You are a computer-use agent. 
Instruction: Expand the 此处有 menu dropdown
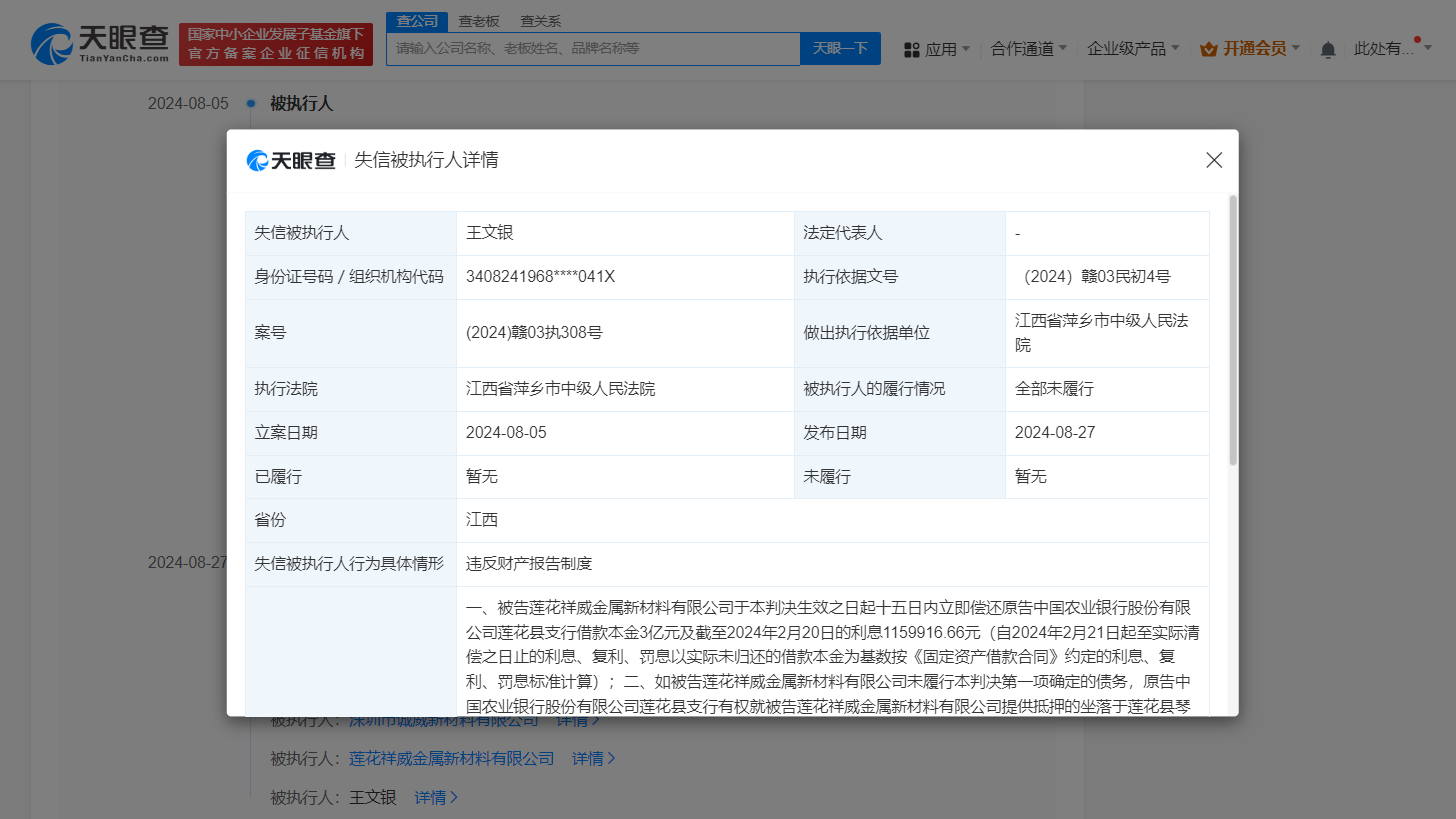(1391, 48)
